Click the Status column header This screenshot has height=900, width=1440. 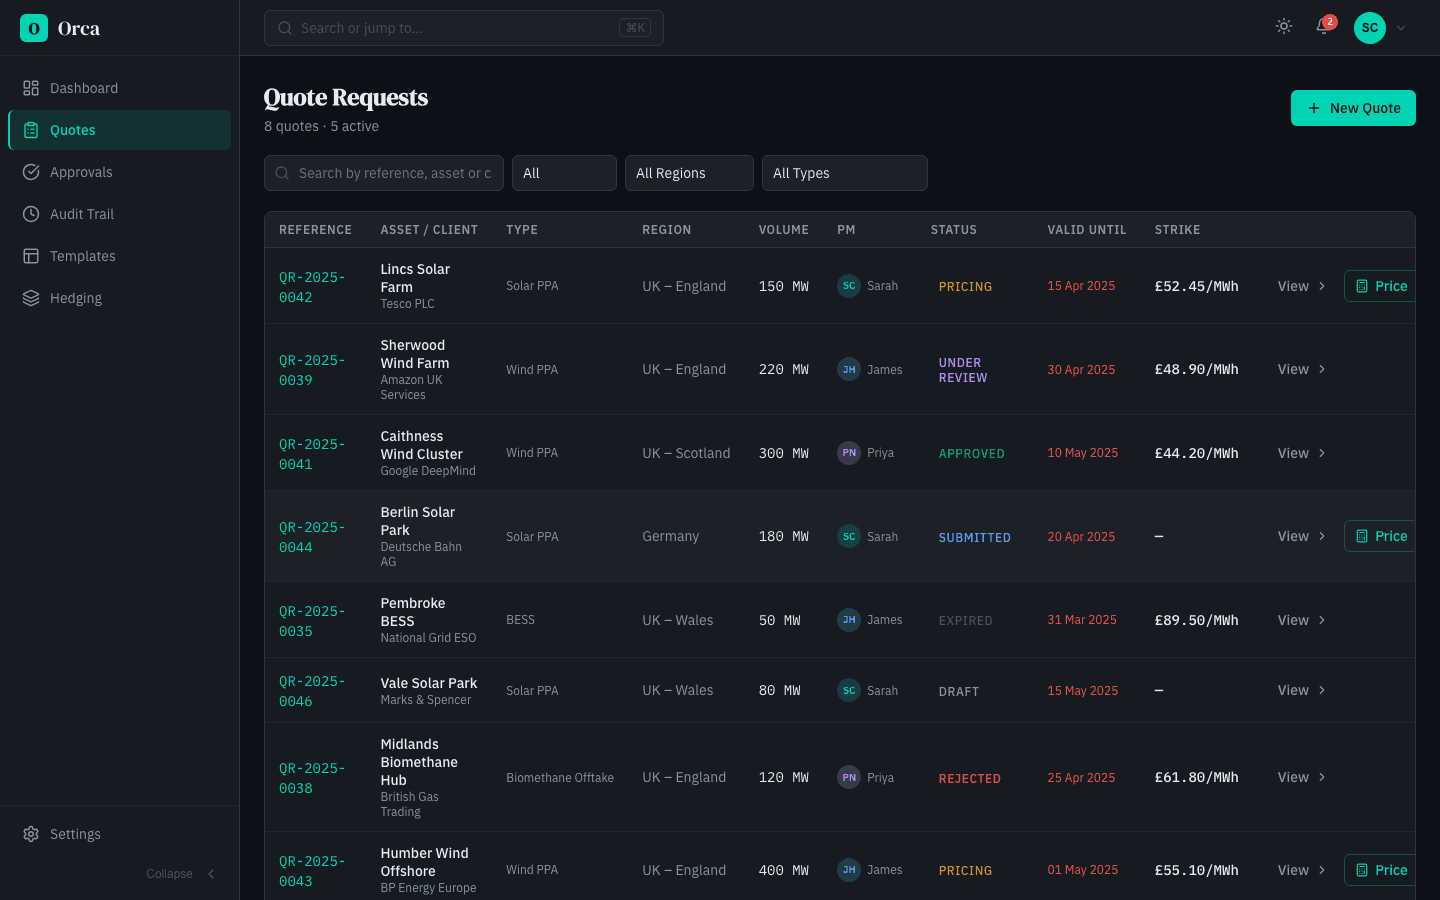[x=953, y=230]
